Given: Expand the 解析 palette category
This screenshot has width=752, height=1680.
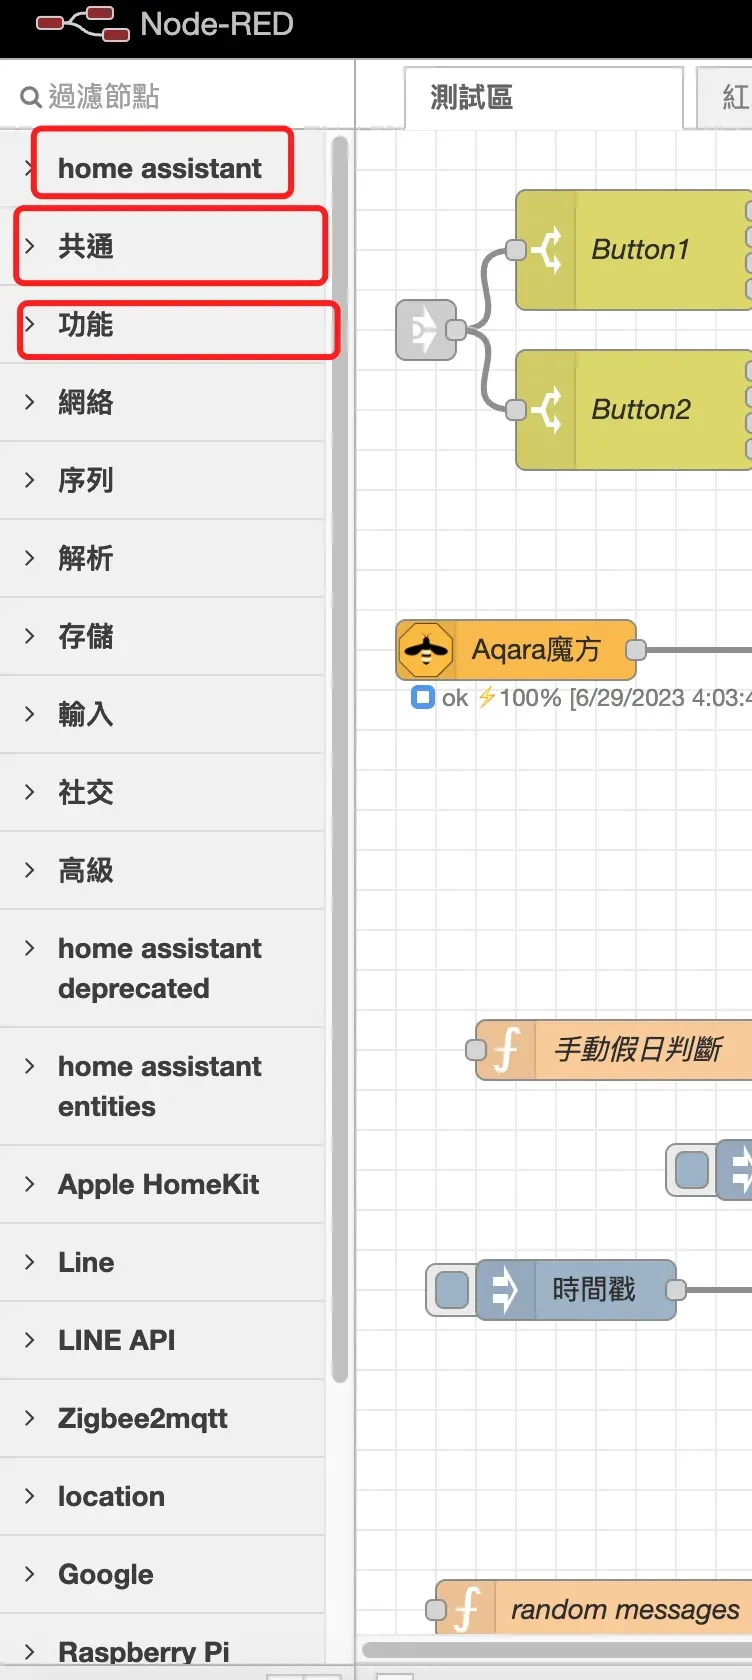Looking at the screenshot, I should (162, 558).
